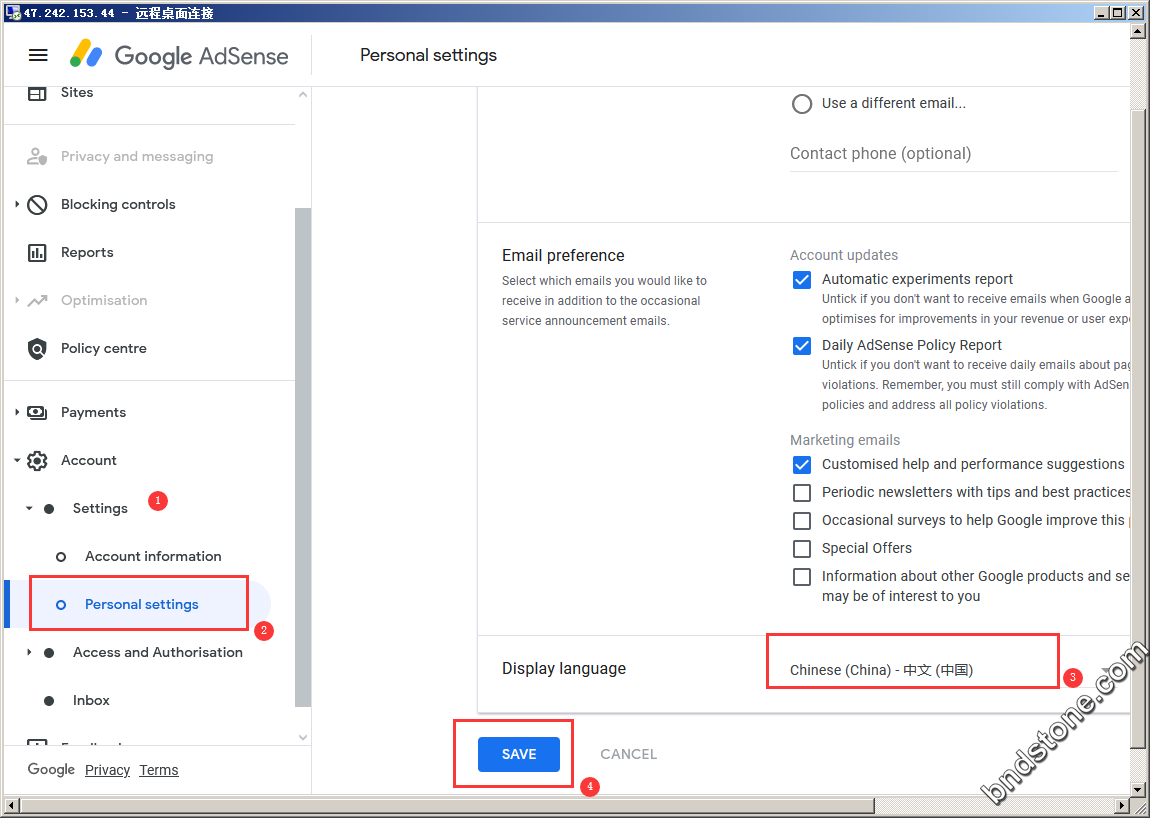The width and height of the screenshot is (1150, 818).
Task: Expand the Optimisation section arrow
Action: click(x=17, y=301)
